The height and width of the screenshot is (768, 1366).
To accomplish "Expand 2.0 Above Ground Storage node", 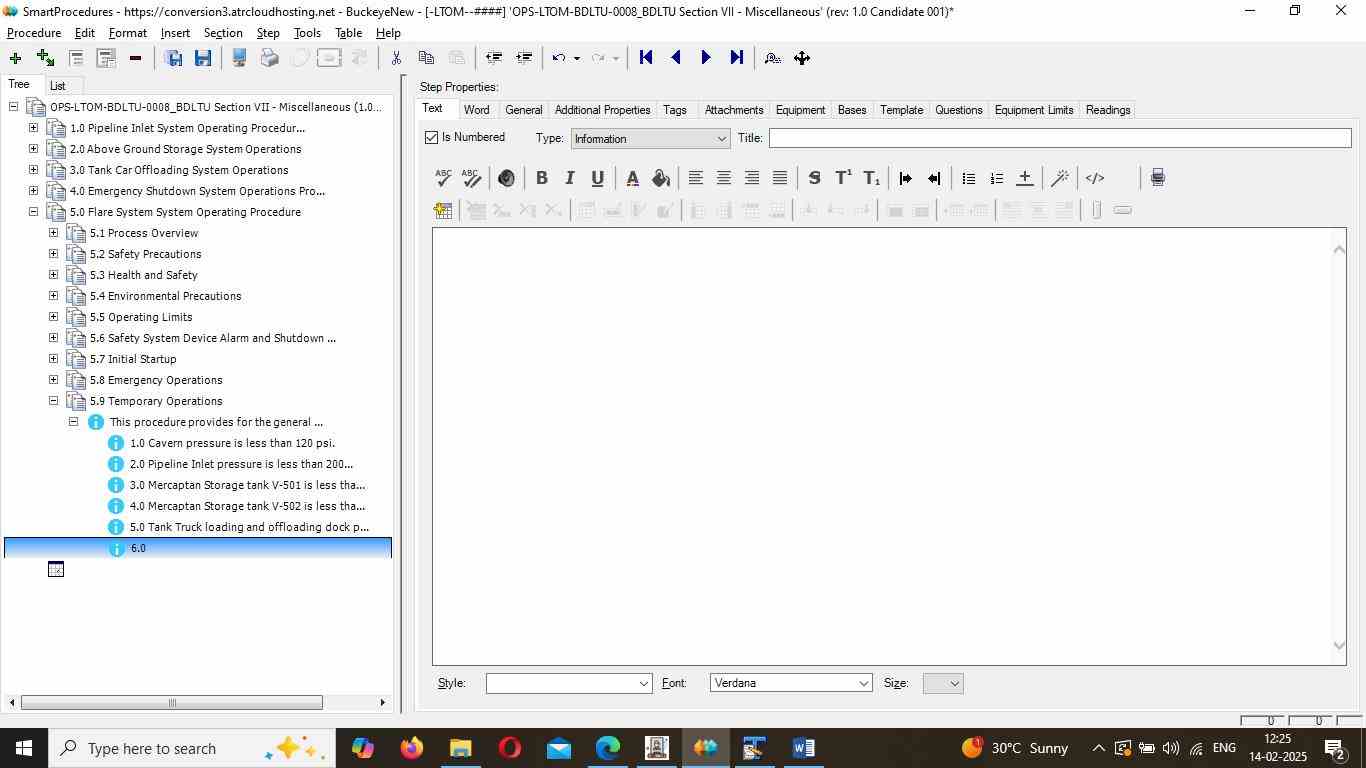I will [x=33, y=149].
